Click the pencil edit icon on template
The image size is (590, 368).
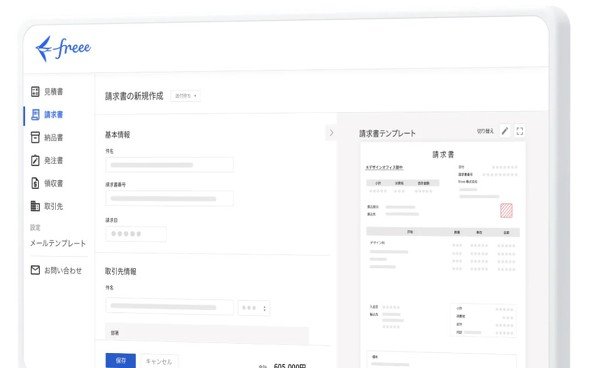pyautogui.click(x=505, y=131)
